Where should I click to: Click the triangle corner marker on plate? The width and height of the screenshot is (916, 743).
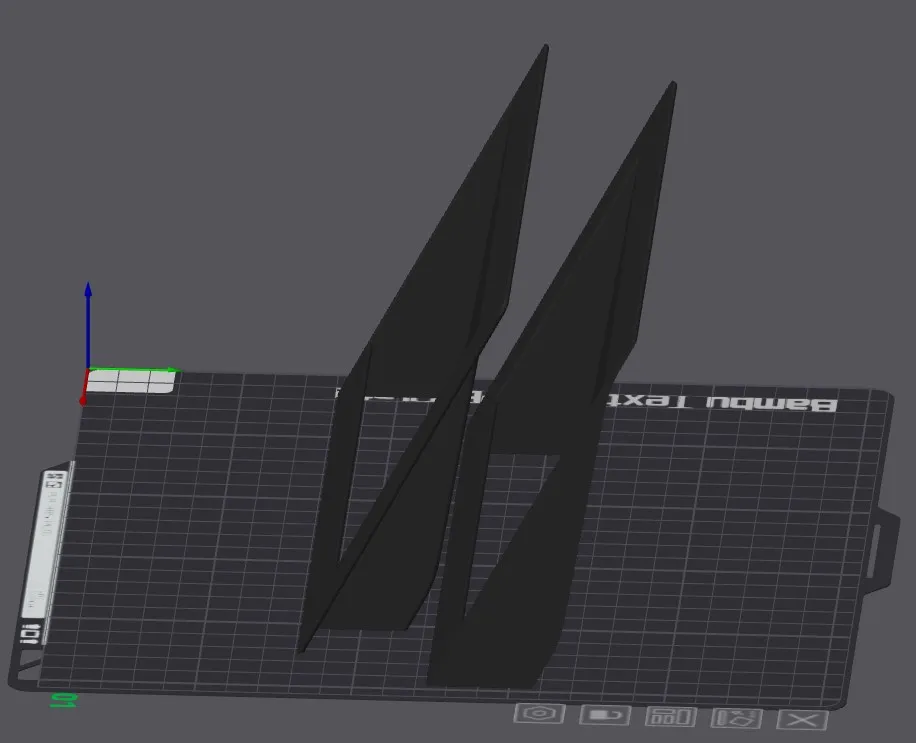[26, 665]
